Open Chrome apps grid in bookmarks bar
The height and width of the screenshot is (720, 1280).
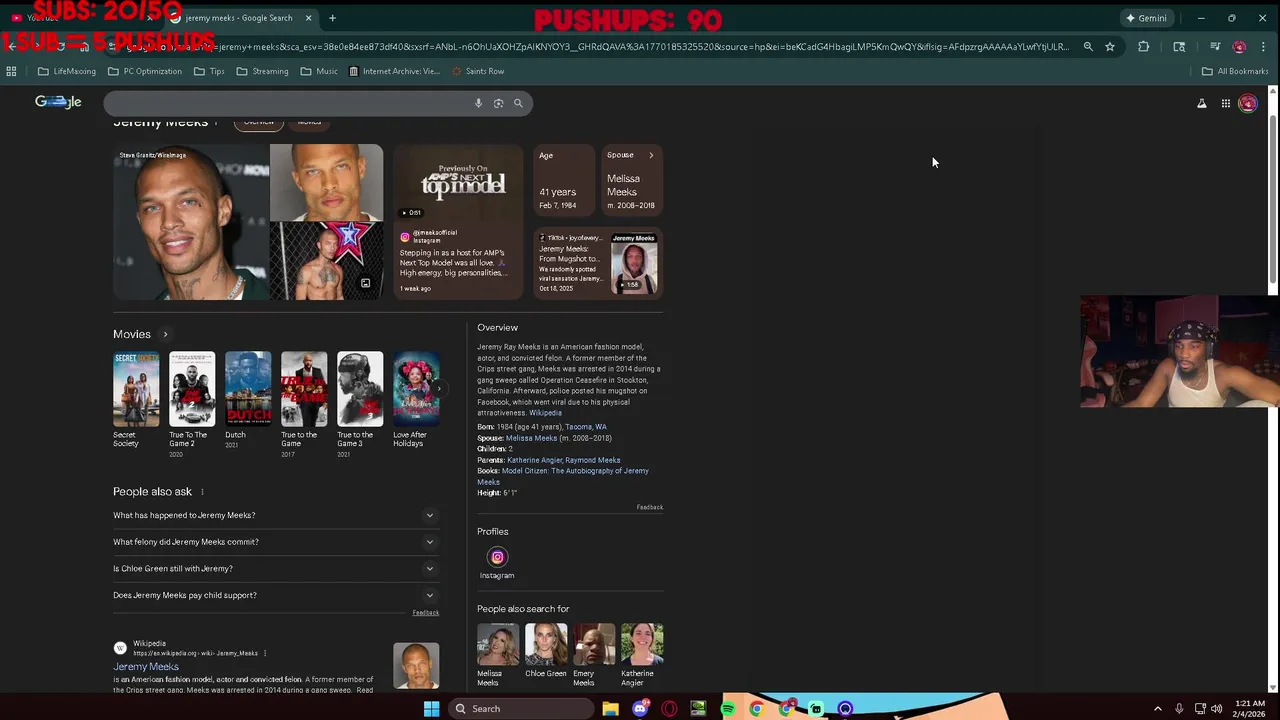[x=11, y=71]
